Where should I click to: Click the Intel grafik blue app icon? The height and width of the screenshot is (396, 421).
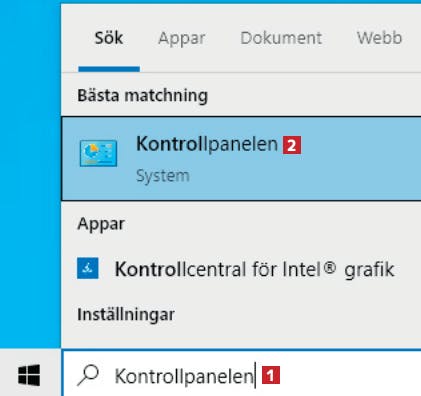pyautogui.click(x=88, y=268)
